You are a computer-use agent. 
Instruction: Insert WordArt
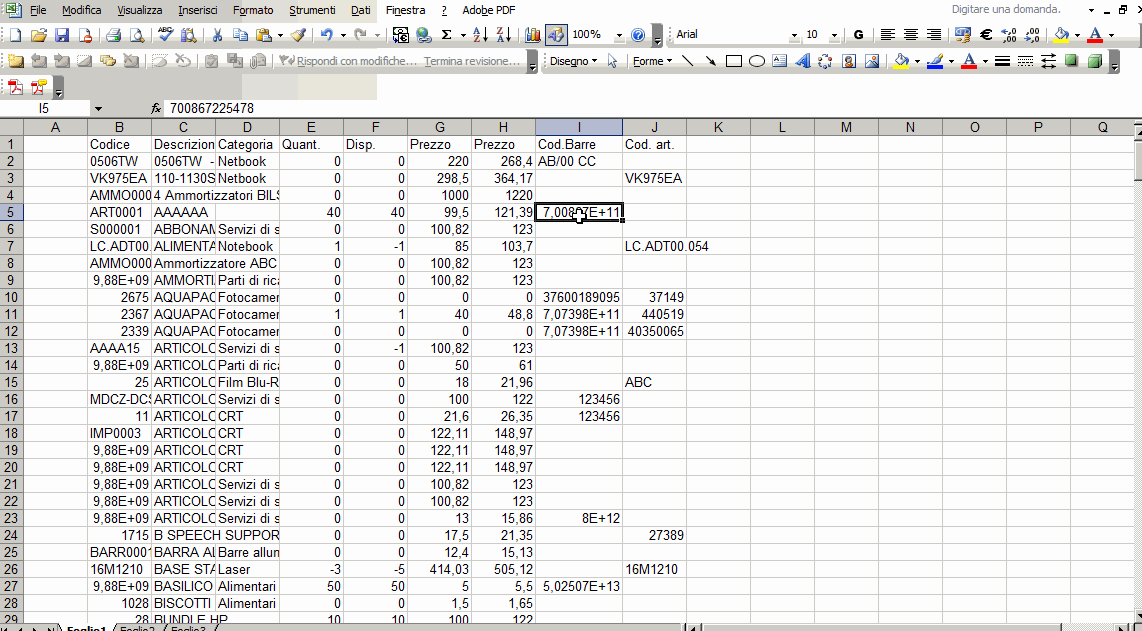803,61
